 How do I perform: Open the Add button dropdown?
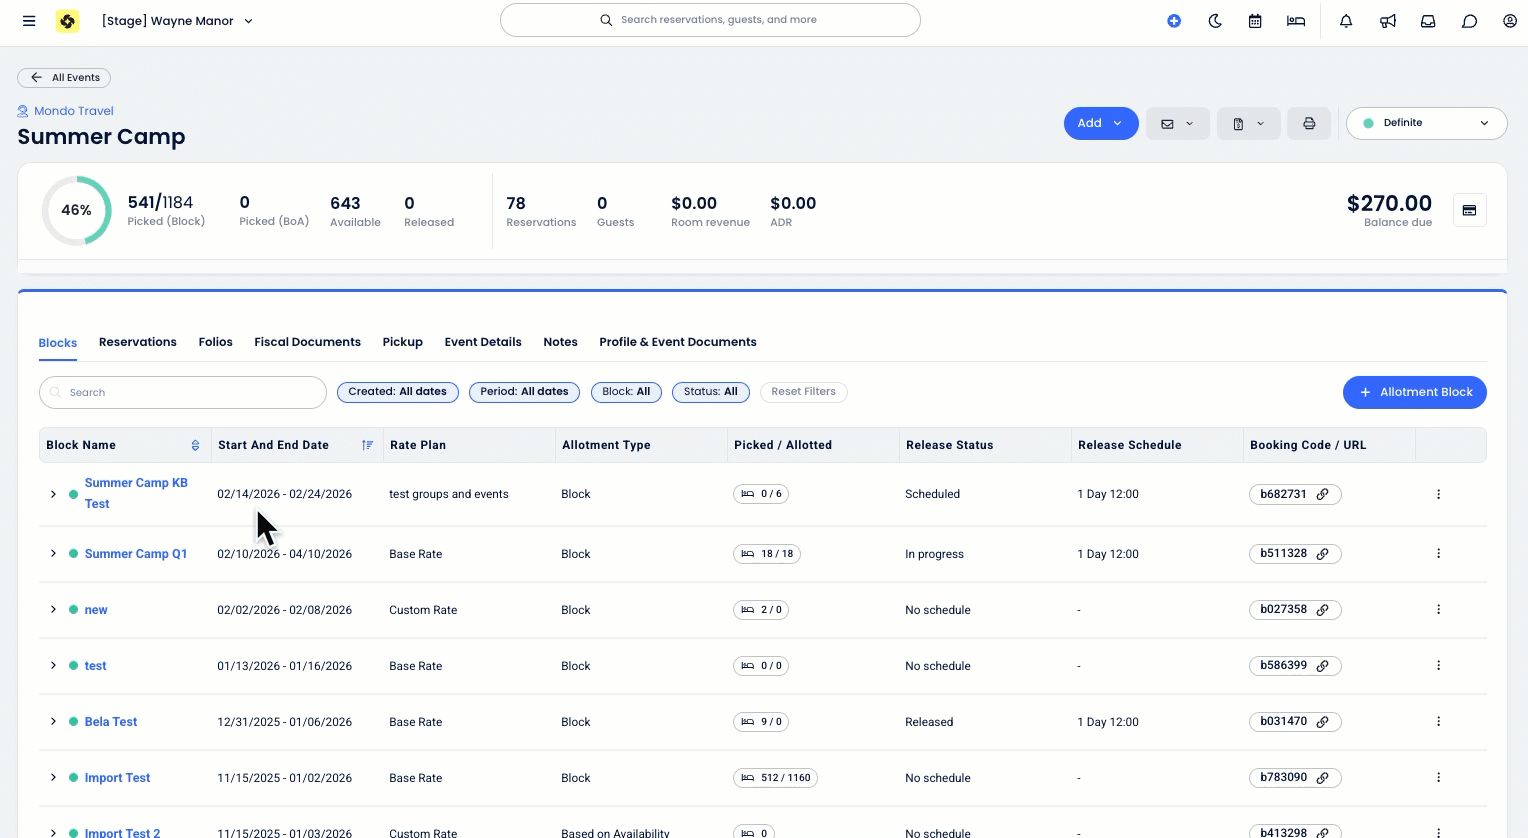(x=1100, y=123)
